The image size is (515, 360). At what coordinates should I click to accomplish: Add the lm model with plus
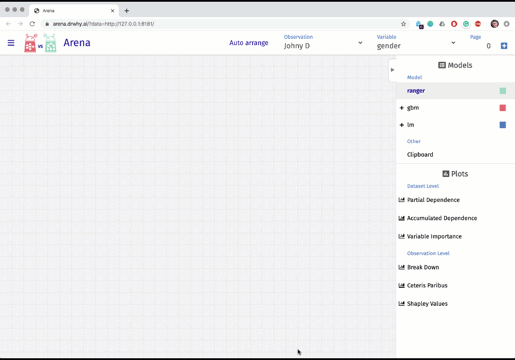402,125
